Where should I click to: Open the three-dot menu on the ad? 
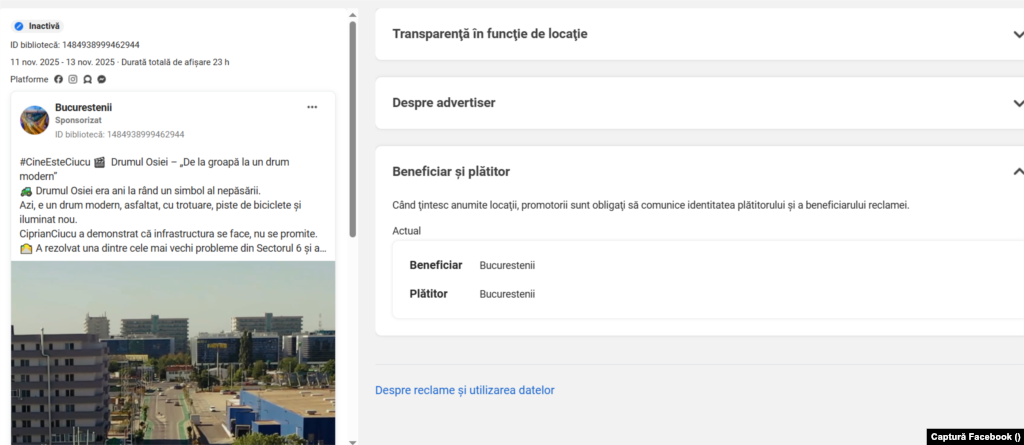point(312,107)
